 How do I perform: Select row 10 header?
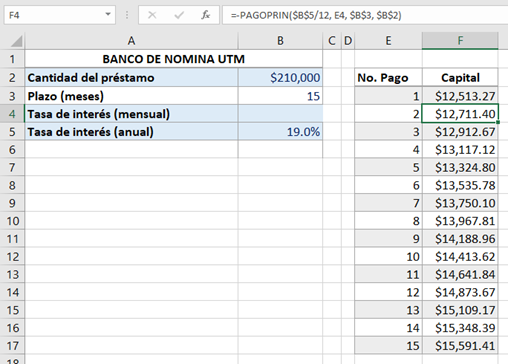point(12,221)
